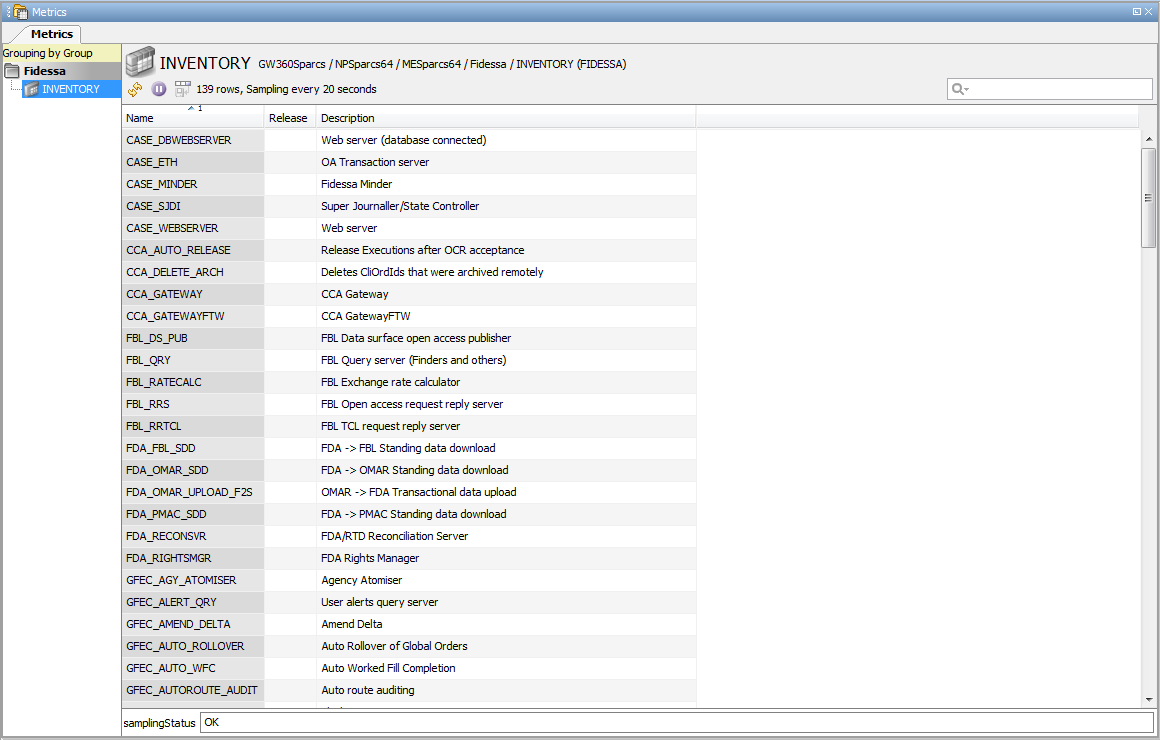Sort by the Release column header

[290, 118]
